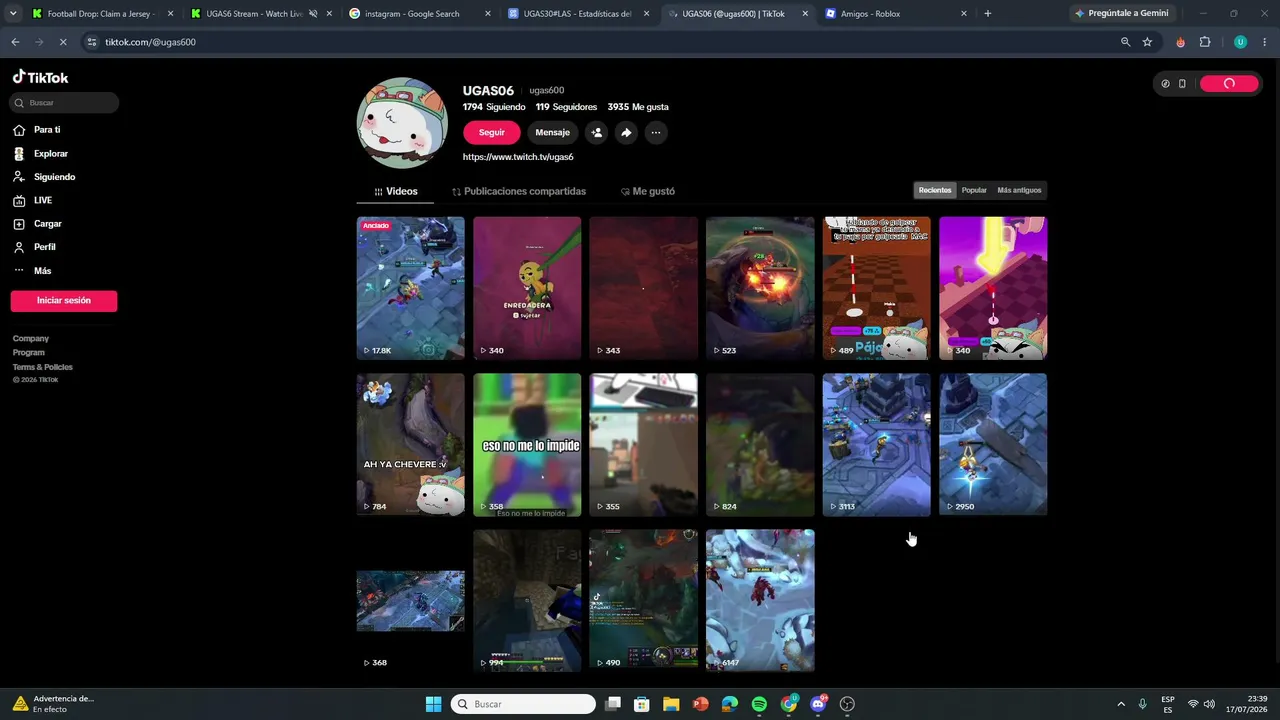Switch to instagram Google Search tab
Screen dimensions: 1280x720
click(x=420, y=14)
